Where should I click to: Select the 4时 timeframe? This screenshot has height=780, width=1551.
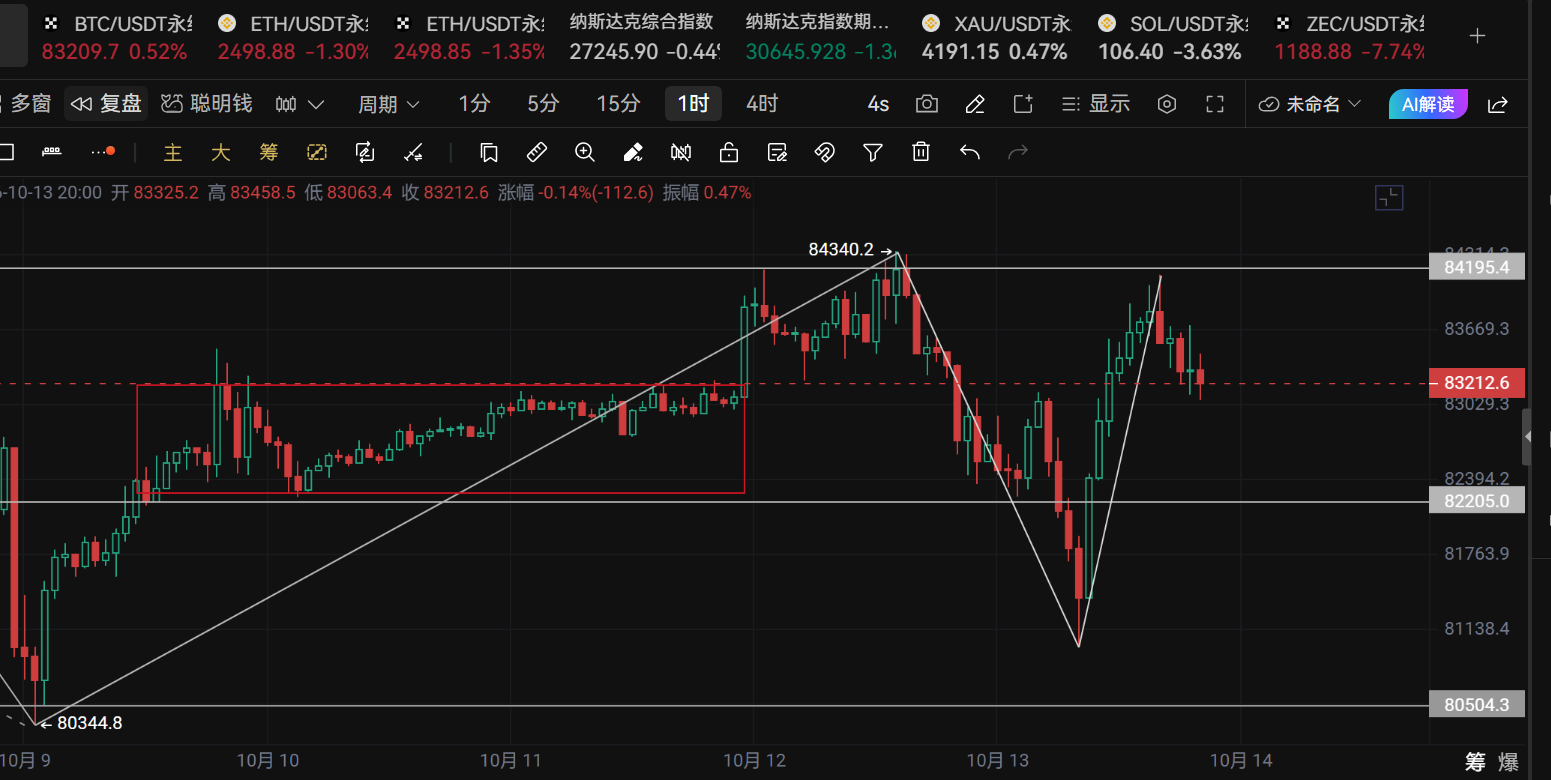pyautogui.click(x=762, y=104)
